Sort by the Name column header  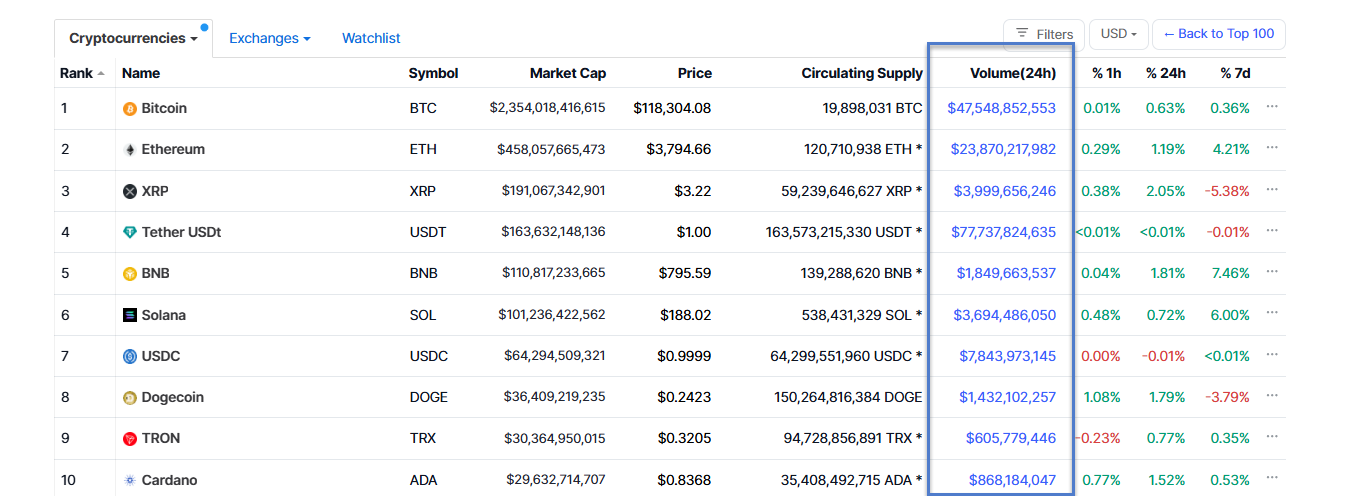pos(141,73)
